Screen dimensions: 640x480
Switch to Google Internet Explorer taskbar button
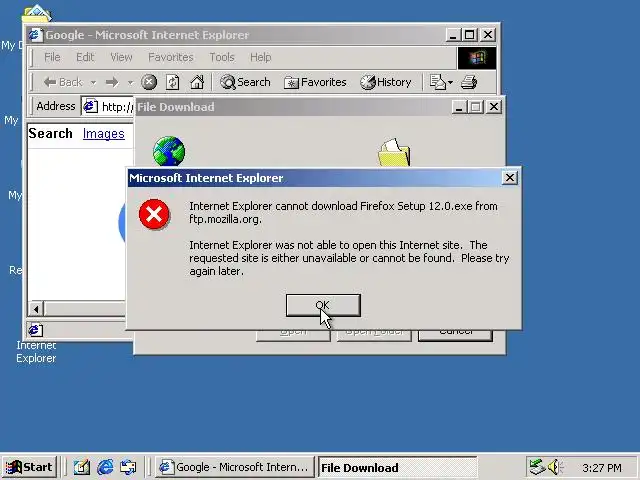tap(235, 467)
